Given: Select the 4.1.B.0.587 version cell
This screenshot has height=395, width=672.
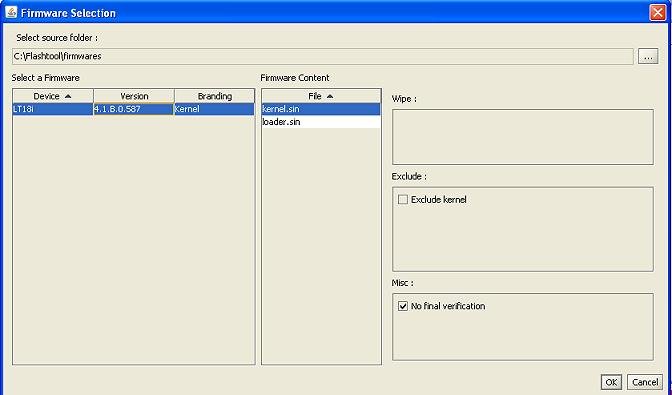Looking at the screenshot, I should tap(133, 109).
